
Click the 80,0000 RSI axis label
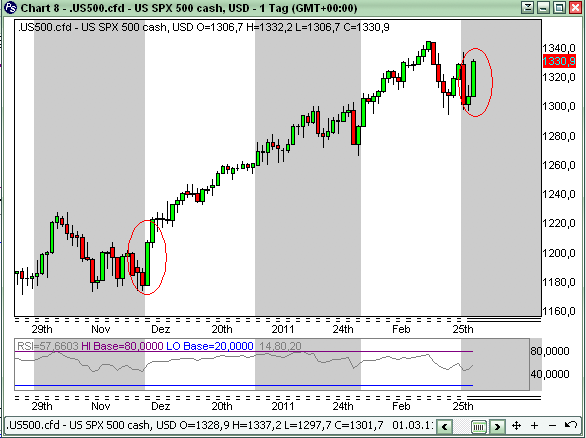tap(550, 351)
